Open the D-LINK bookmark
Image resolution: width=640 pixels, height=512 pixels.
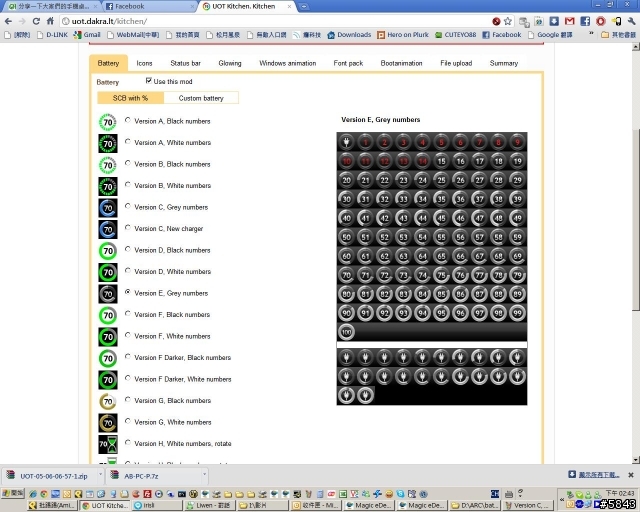pos(52,35)
